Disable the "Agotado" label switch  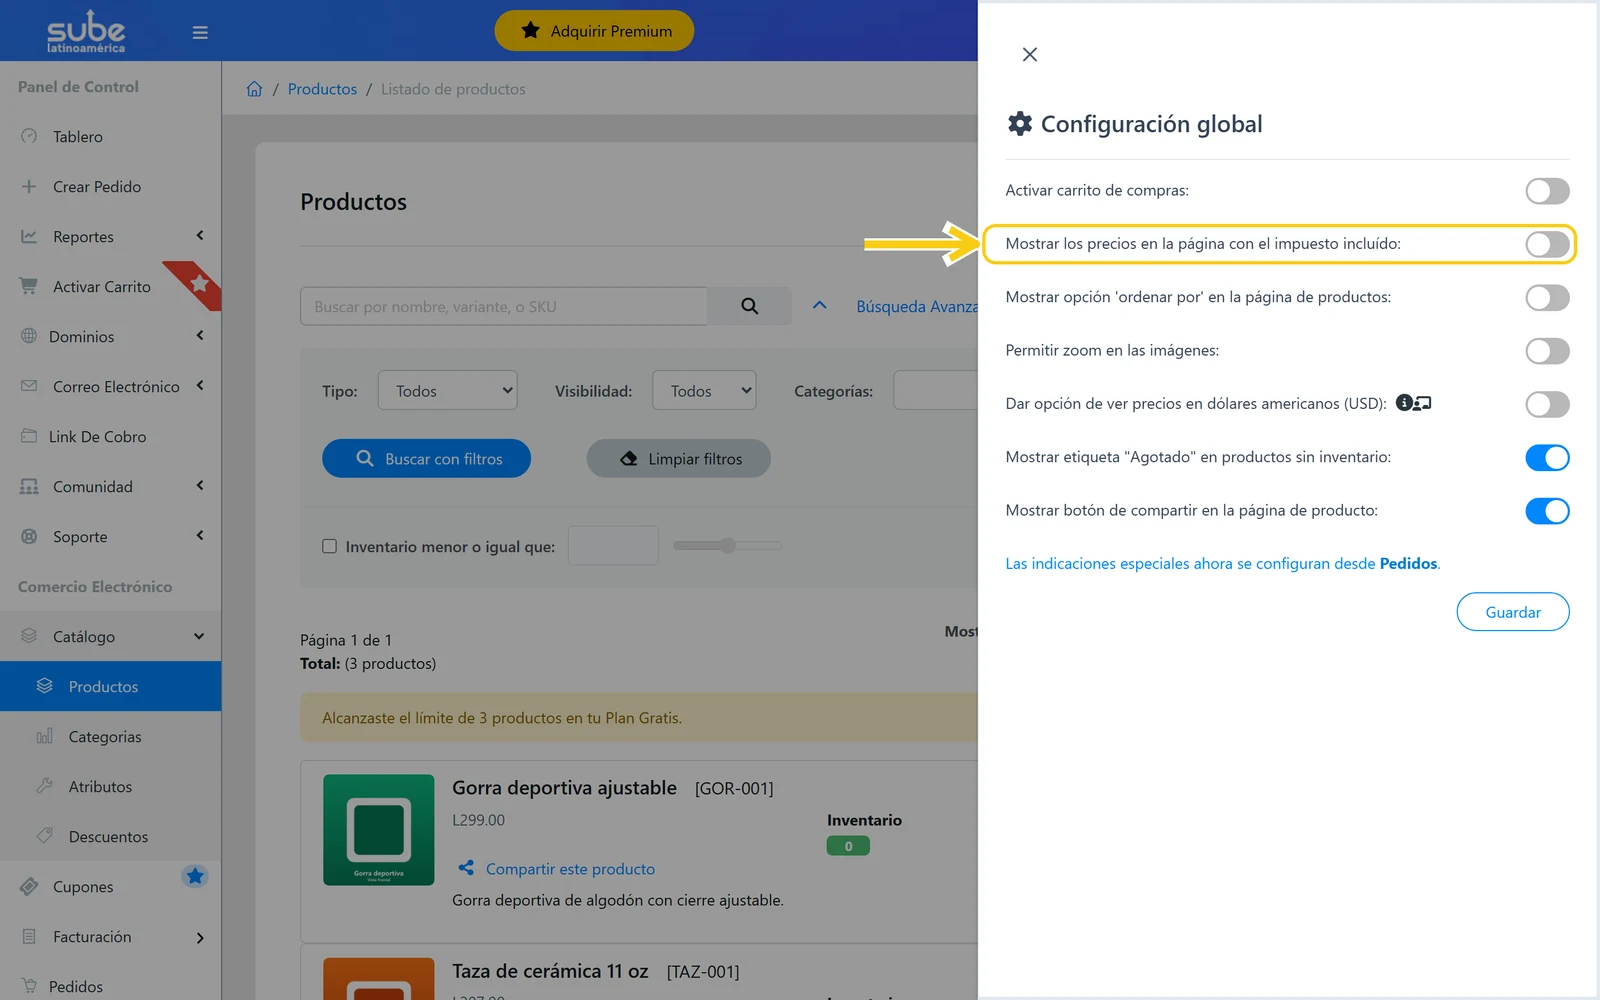coord(1547,458)
